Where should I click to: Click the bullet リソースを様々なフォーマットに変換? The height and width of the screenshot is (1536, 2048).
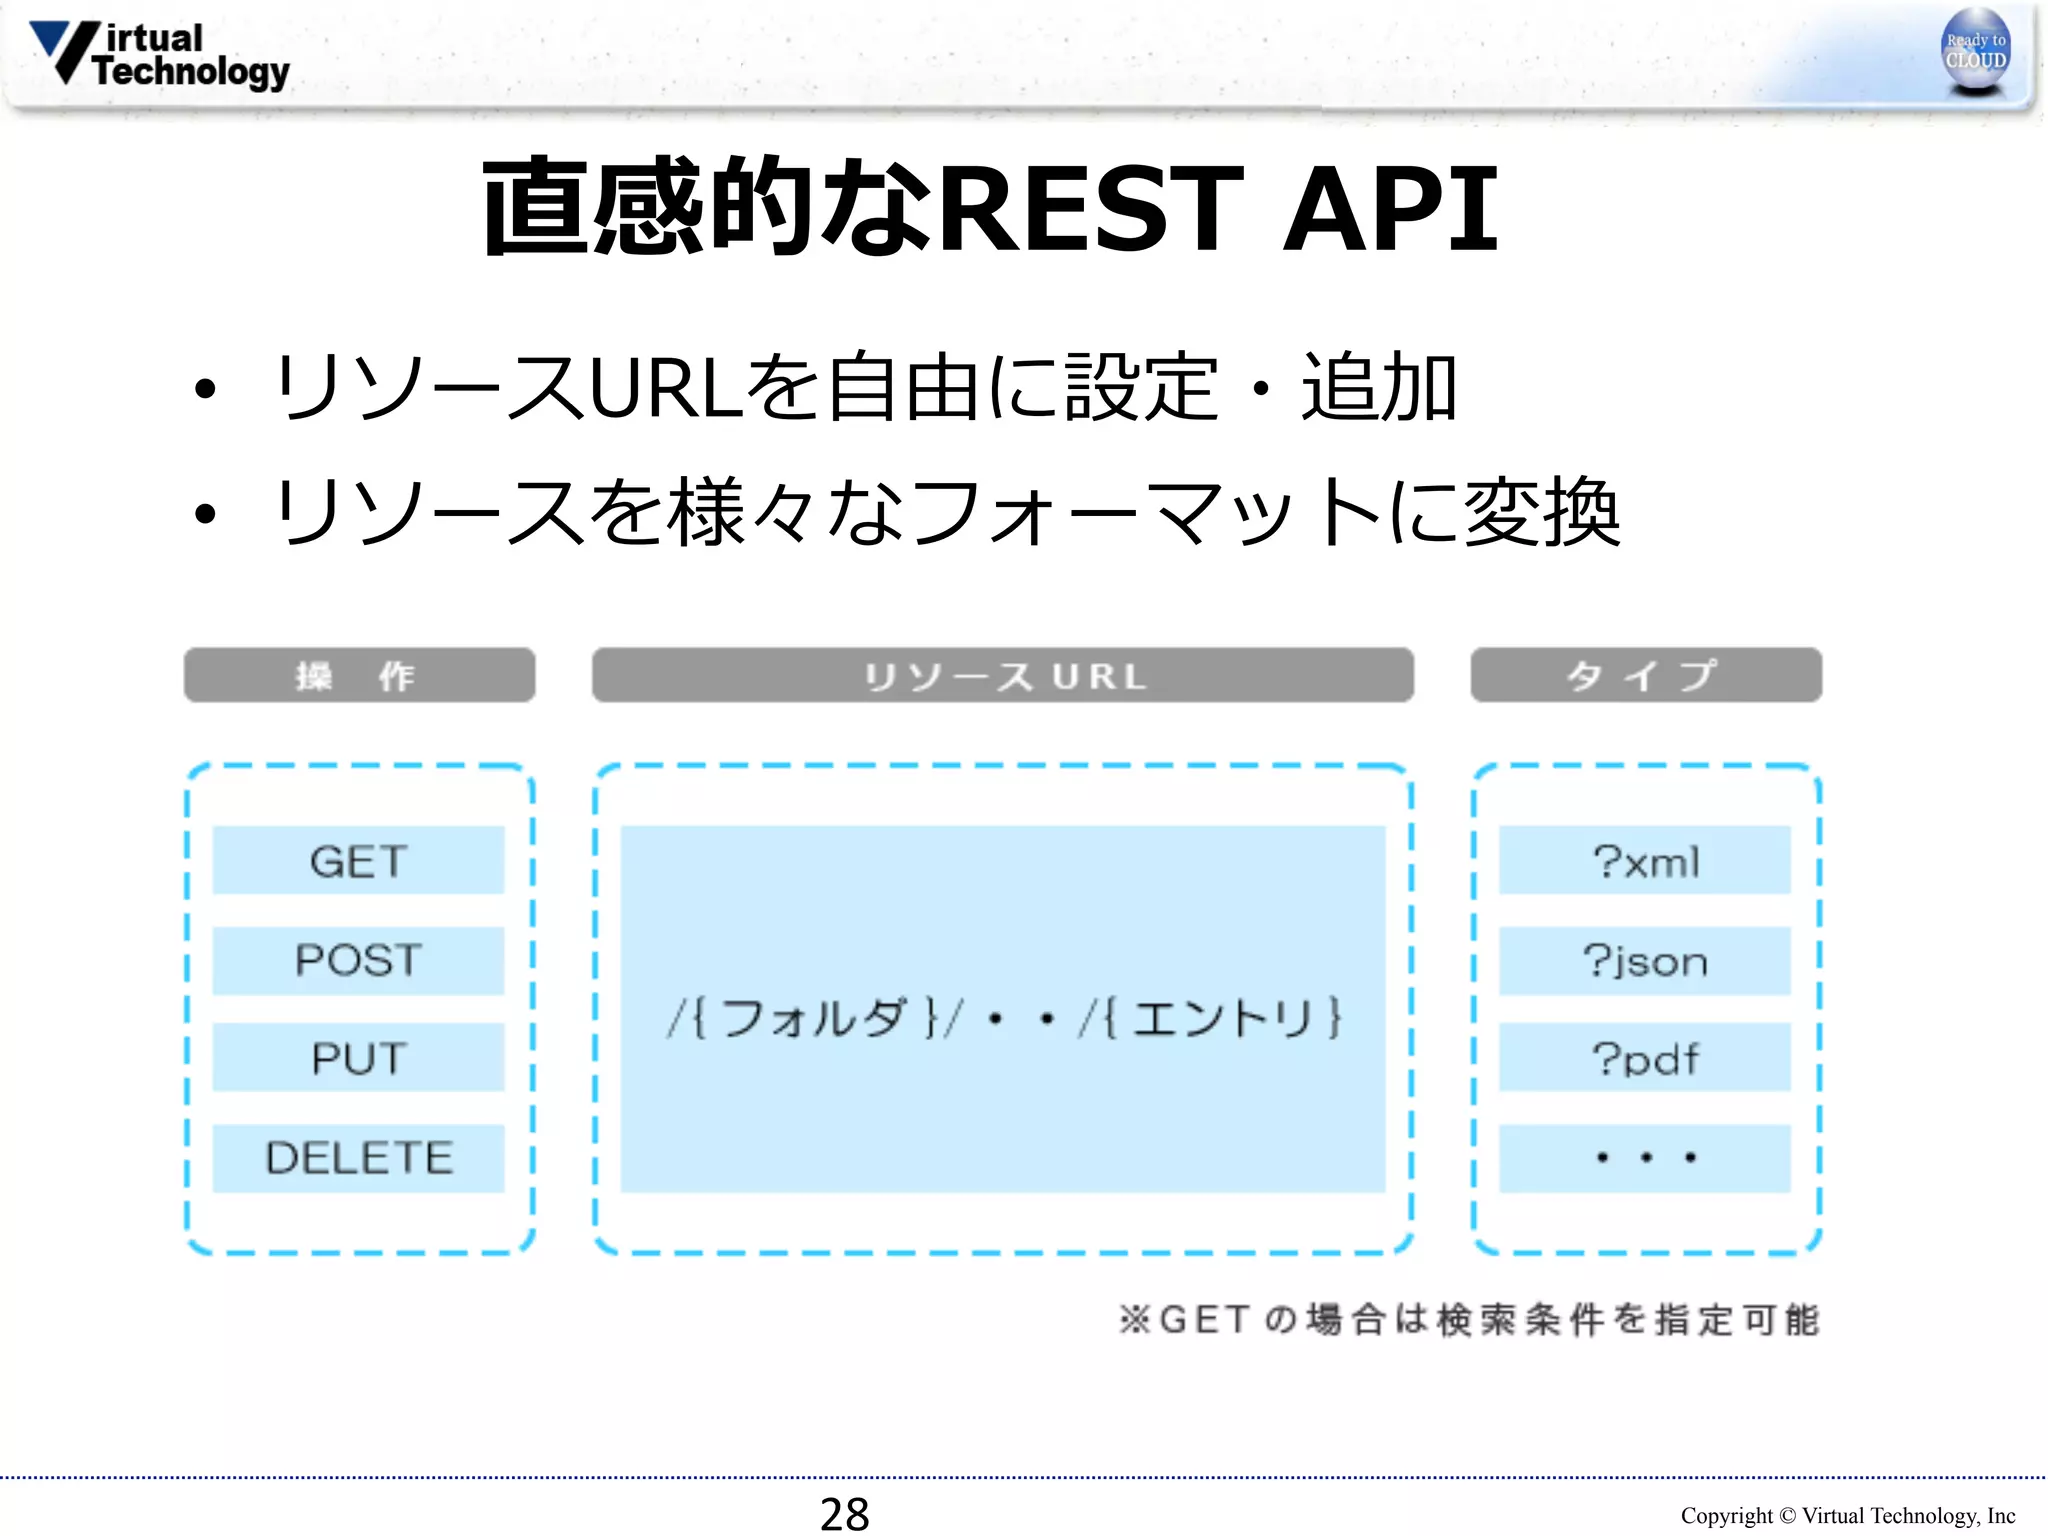pyautogui.click(x=946, y=511)
